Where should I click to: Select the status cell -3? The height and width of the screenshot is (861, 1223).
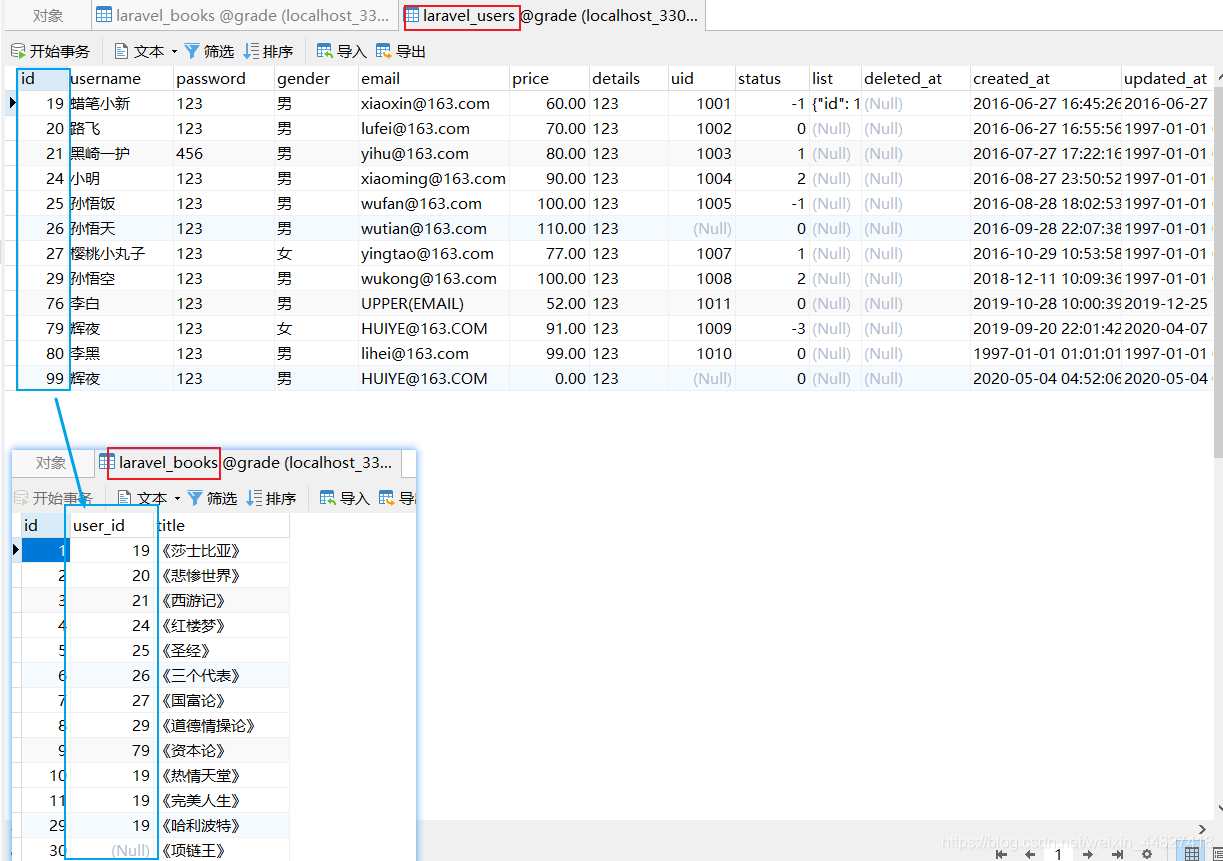[772, 328]
